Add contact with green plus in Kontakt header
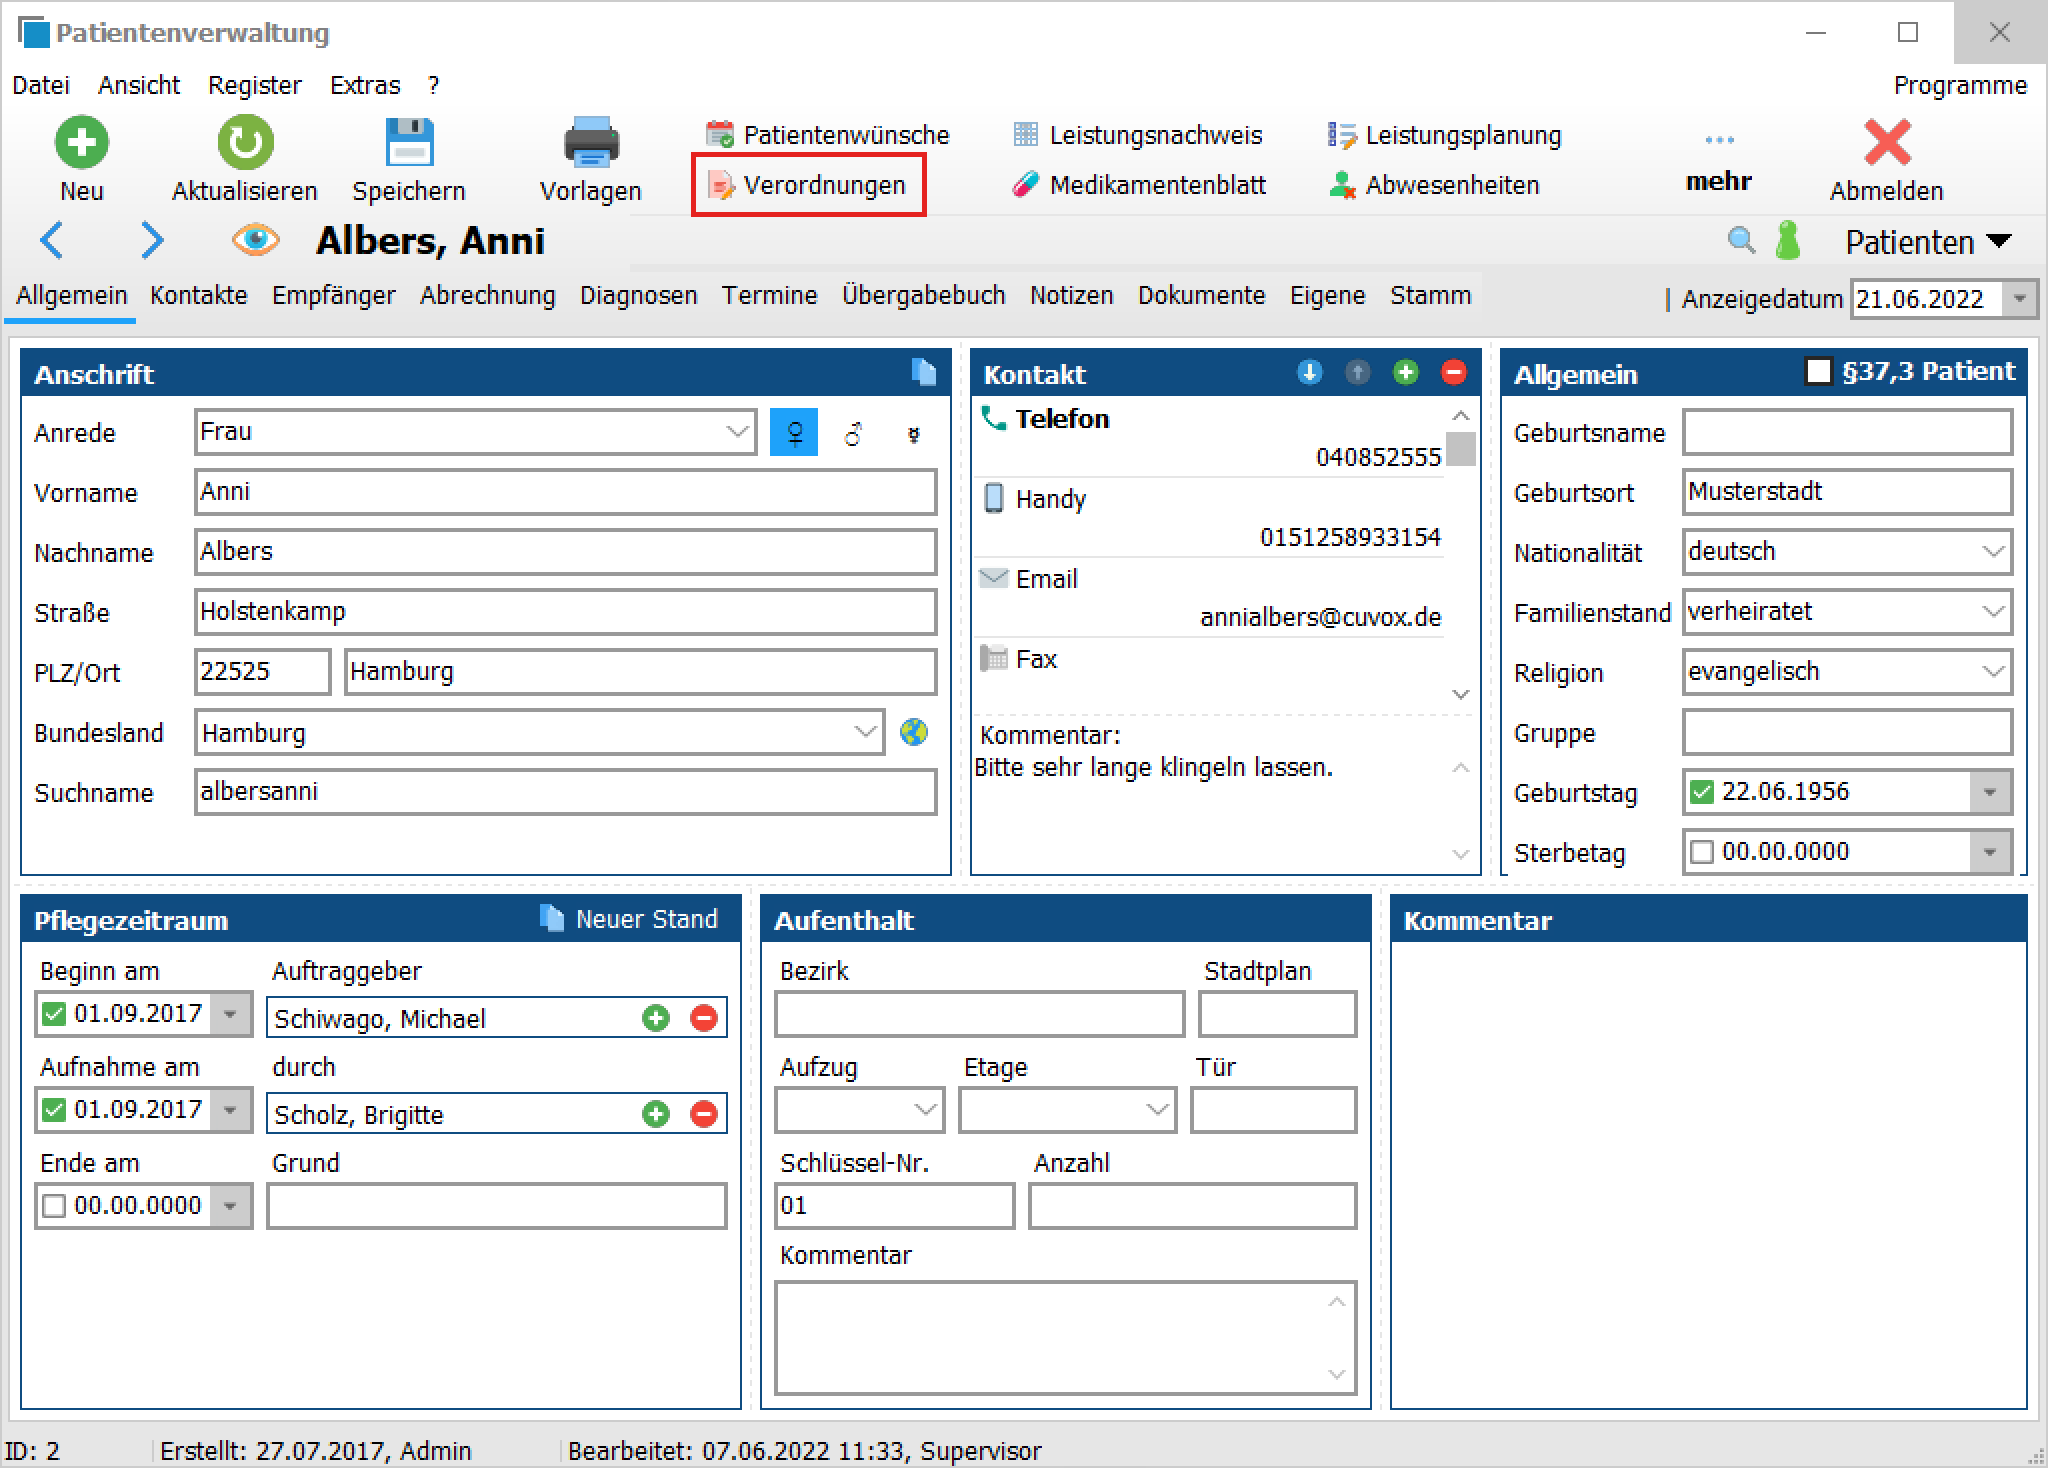The width and height of the screenshot is (2048, 1468). pyautogui.click(x=1405, y=373)
